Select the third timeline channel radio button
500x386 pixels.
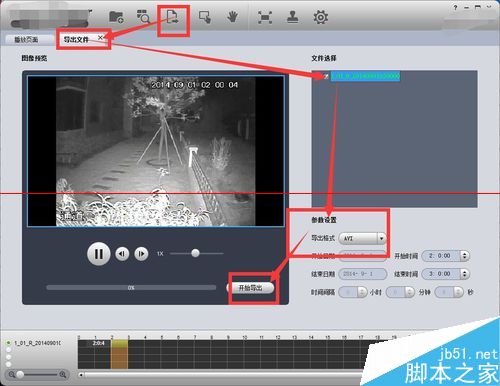[x=8, y=357]
